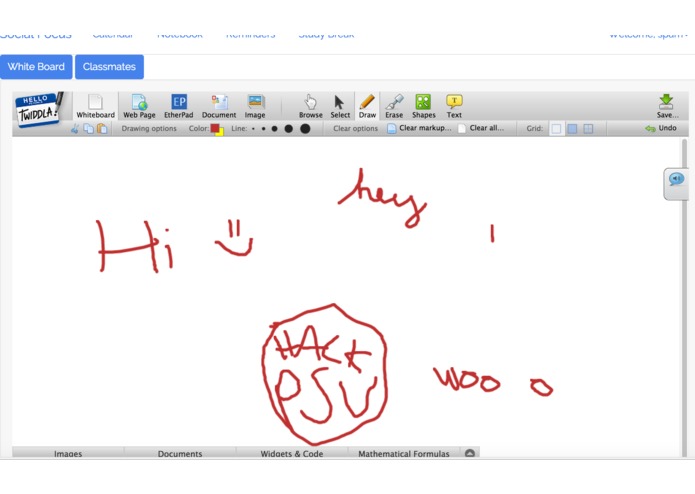Open the red drawing color swatch
The image size is (695, 494).
(217, 129)
